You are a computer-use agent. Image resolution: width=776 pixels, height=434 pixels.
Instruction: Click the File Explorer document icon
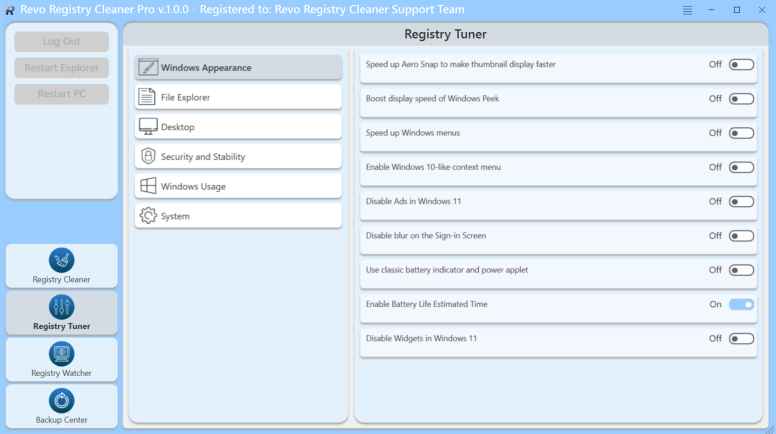[x=147, y=97]
